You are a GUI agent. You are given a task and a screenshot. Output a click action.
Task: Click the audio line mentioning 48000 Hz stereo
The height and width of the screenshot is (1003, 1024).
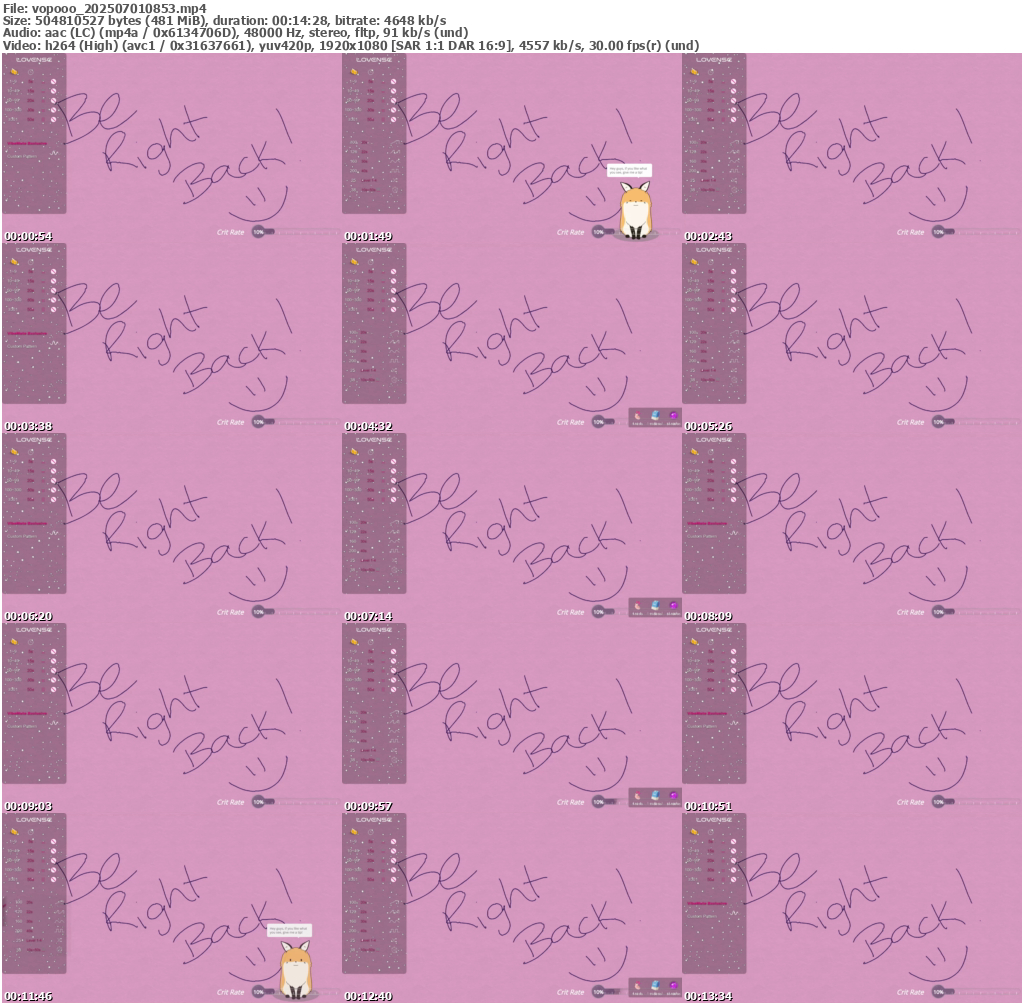[236, 33]
